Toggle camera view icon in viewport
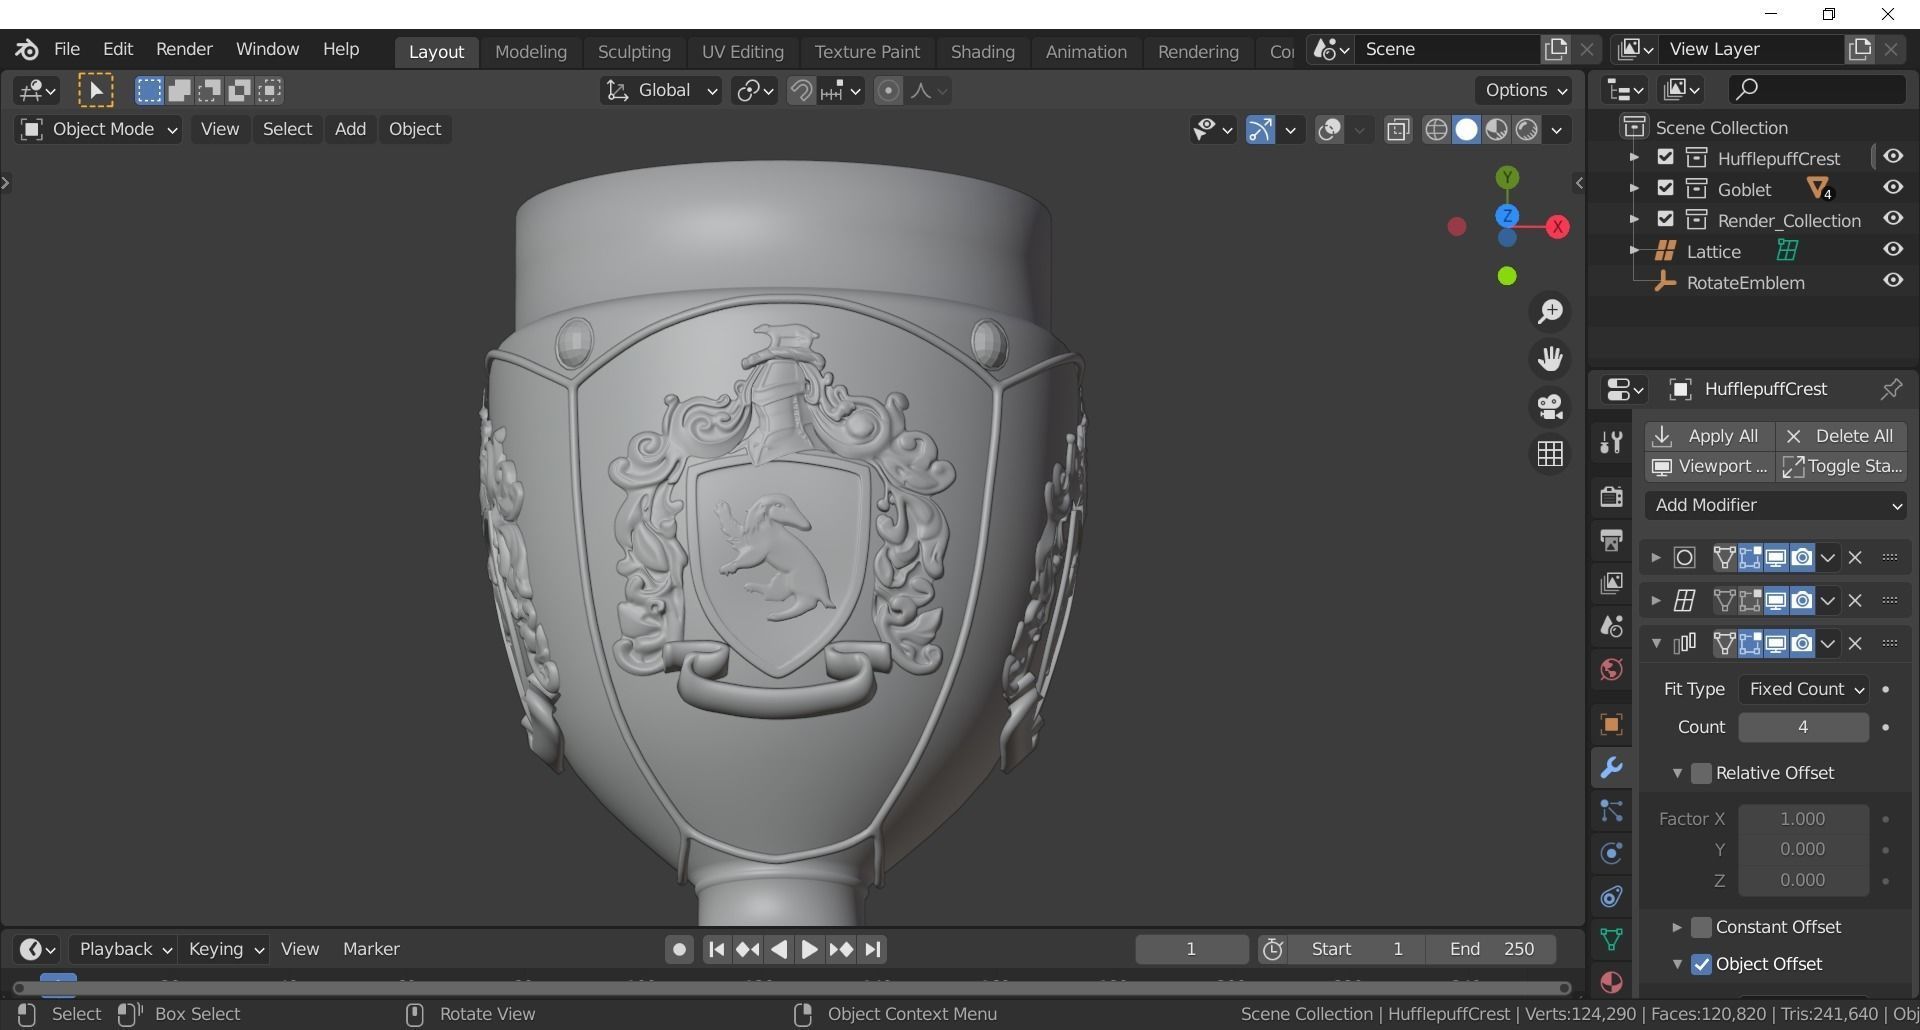Screen dimensions: 1920x1030 pyautogui.click(x=1550, y=406)
